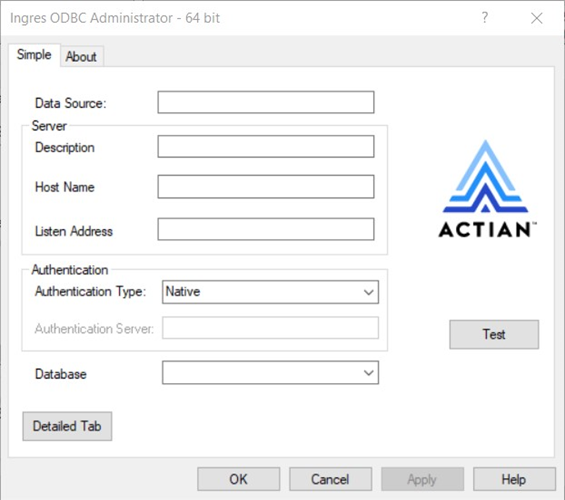Focus the Data Source text field
Image resolution: width=565 pixels, height=500 pixels.
[266, 102]
